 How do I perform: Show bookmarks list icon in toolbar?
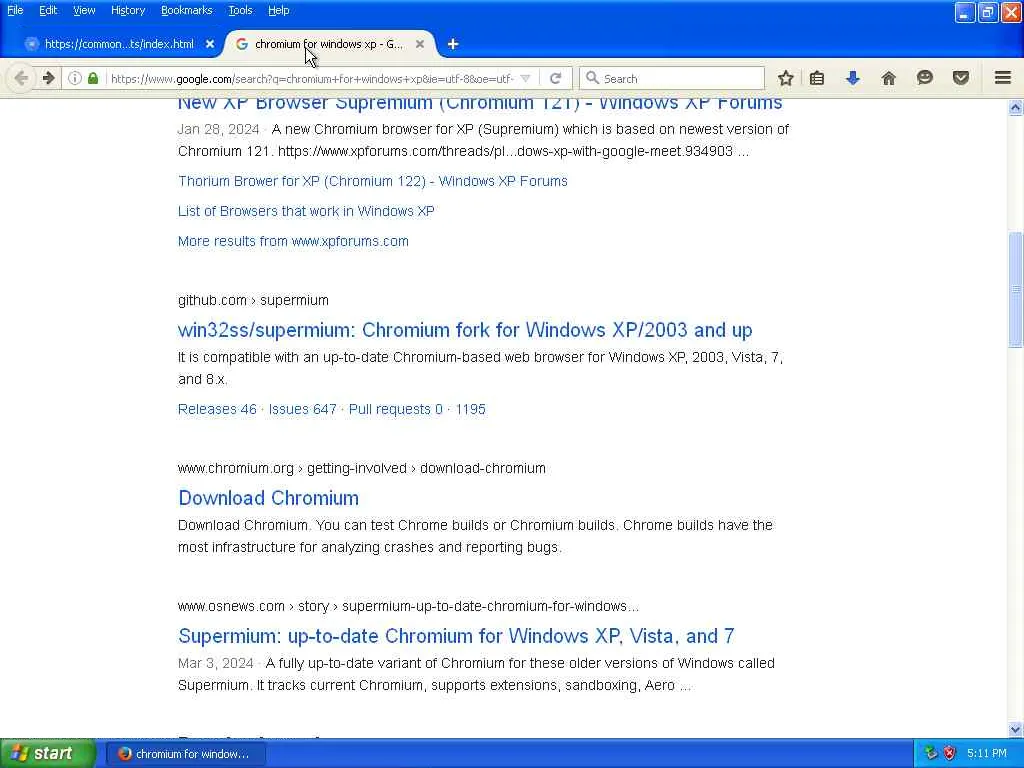click(x=817, y=78)
